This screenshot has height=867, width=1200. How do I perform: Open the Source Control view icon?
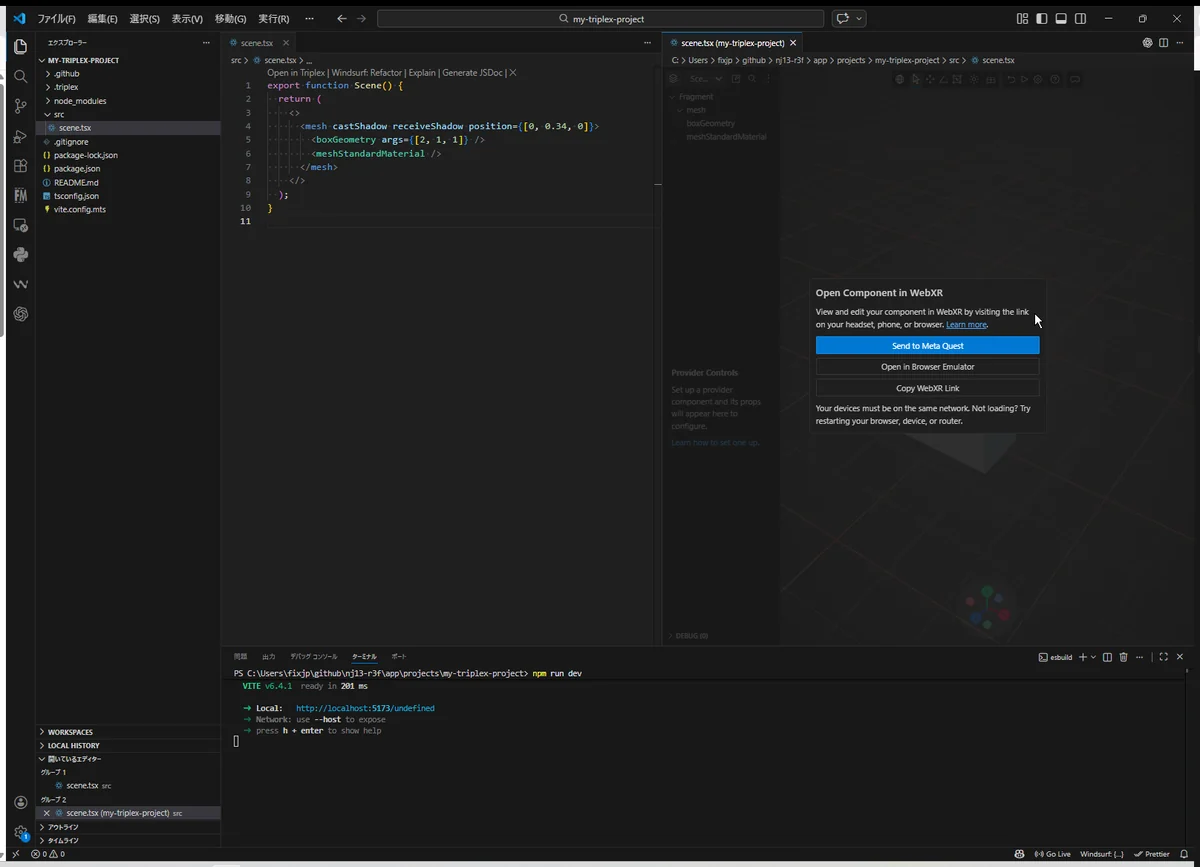pyautogui.click(x=20, y=106)
